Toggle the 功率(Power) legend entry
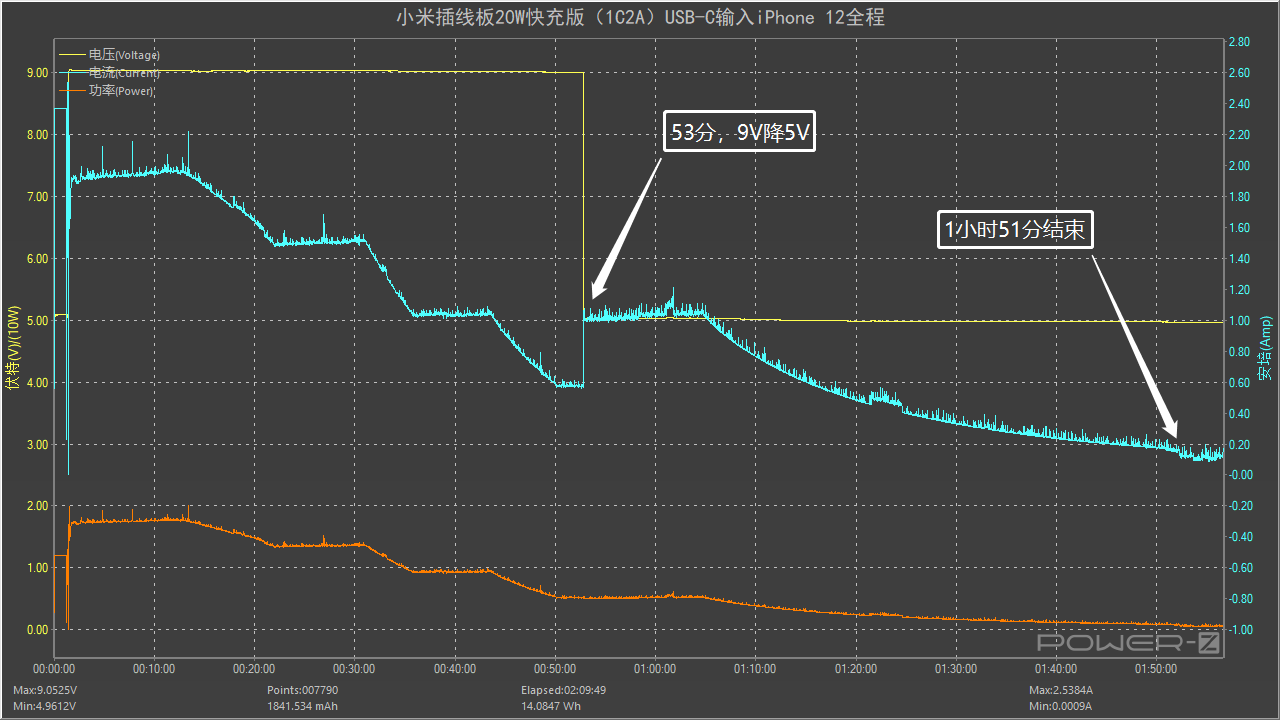The height and width of the screenshot is (720, 1280). coord(121,91)
